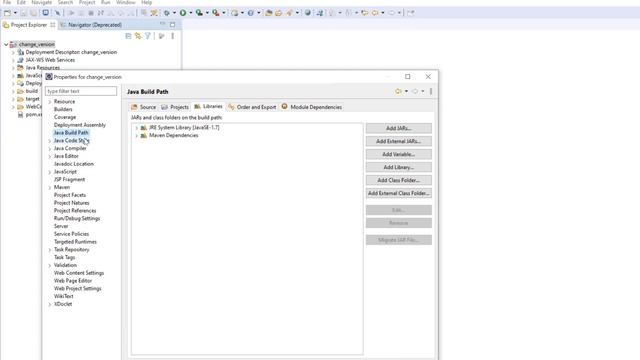Open the Module Dependencies tab

click(x=312, y=107)
